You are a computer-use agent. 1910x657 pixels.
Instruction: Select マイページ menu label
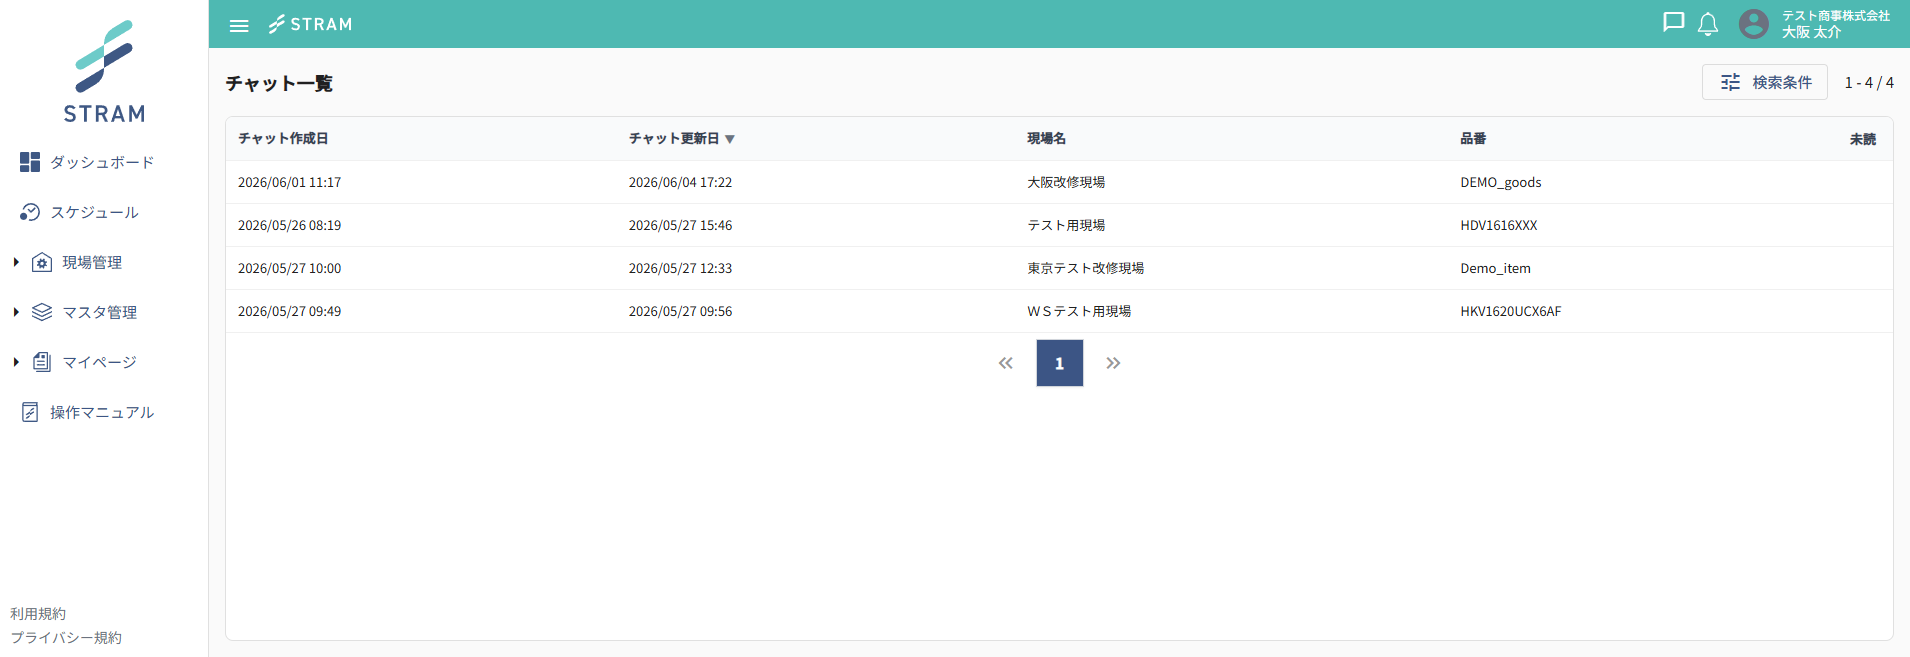point(99,362)
